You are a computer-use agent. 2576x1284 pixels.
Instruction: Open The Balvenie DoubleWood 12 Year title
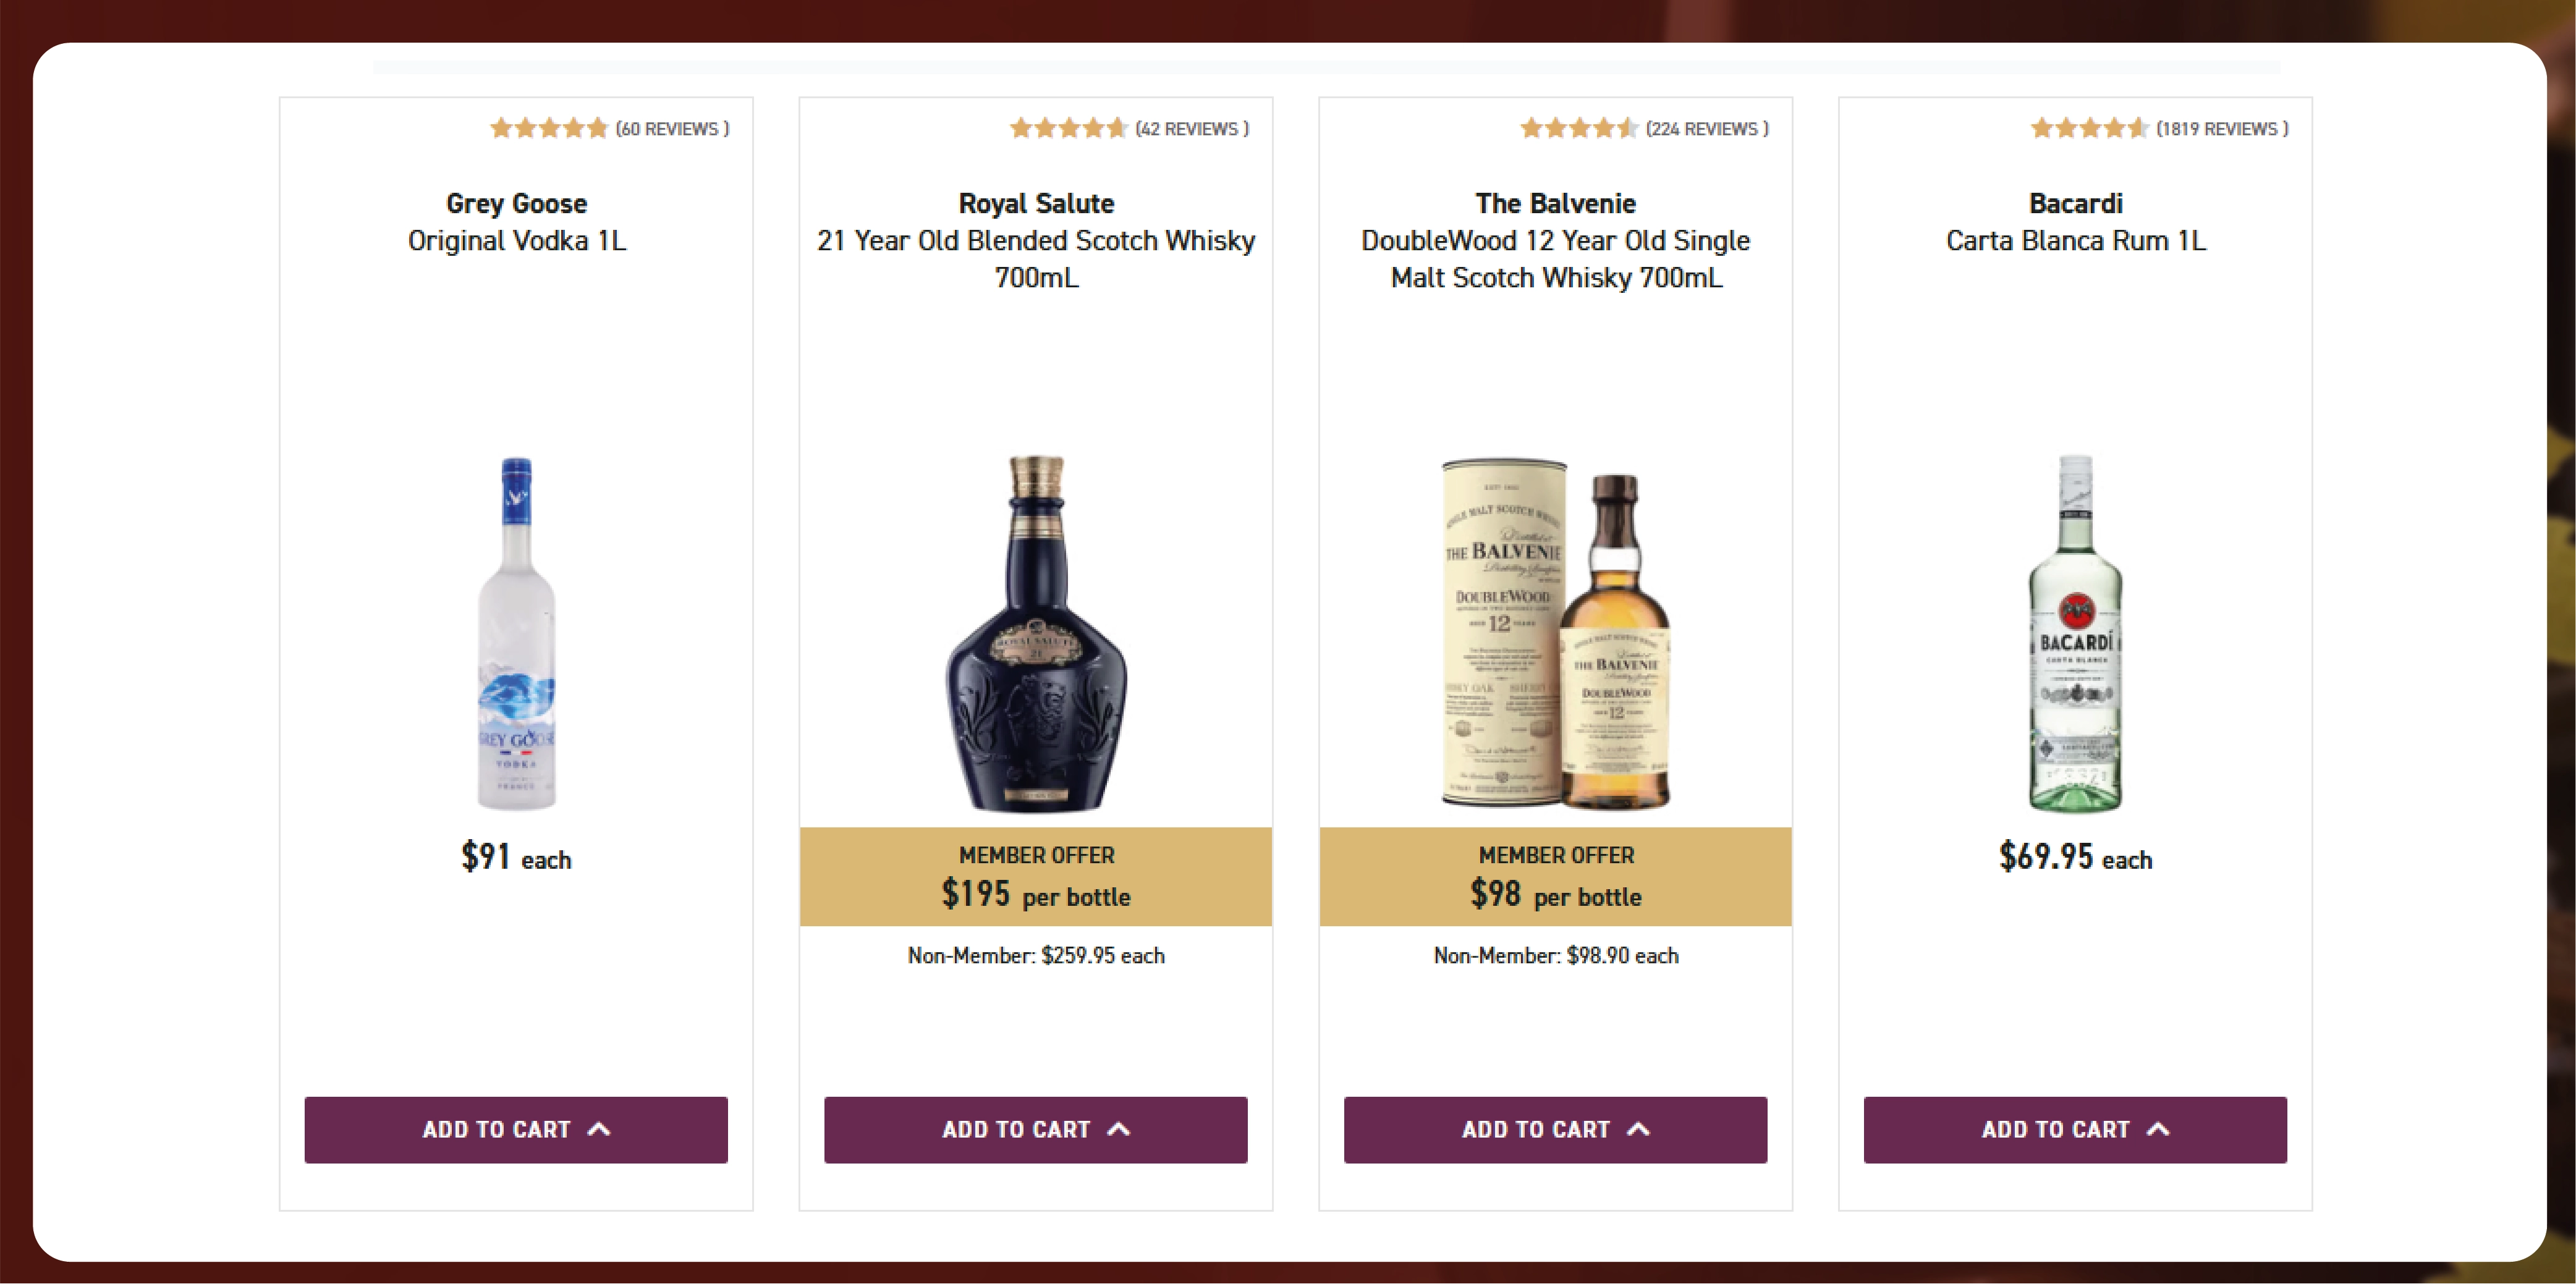[1555, 240]
